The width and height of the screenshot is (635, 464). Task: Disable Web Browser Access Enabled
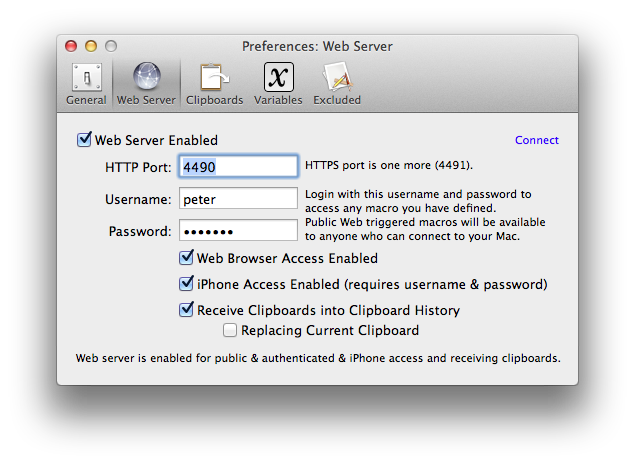[186, 258]
